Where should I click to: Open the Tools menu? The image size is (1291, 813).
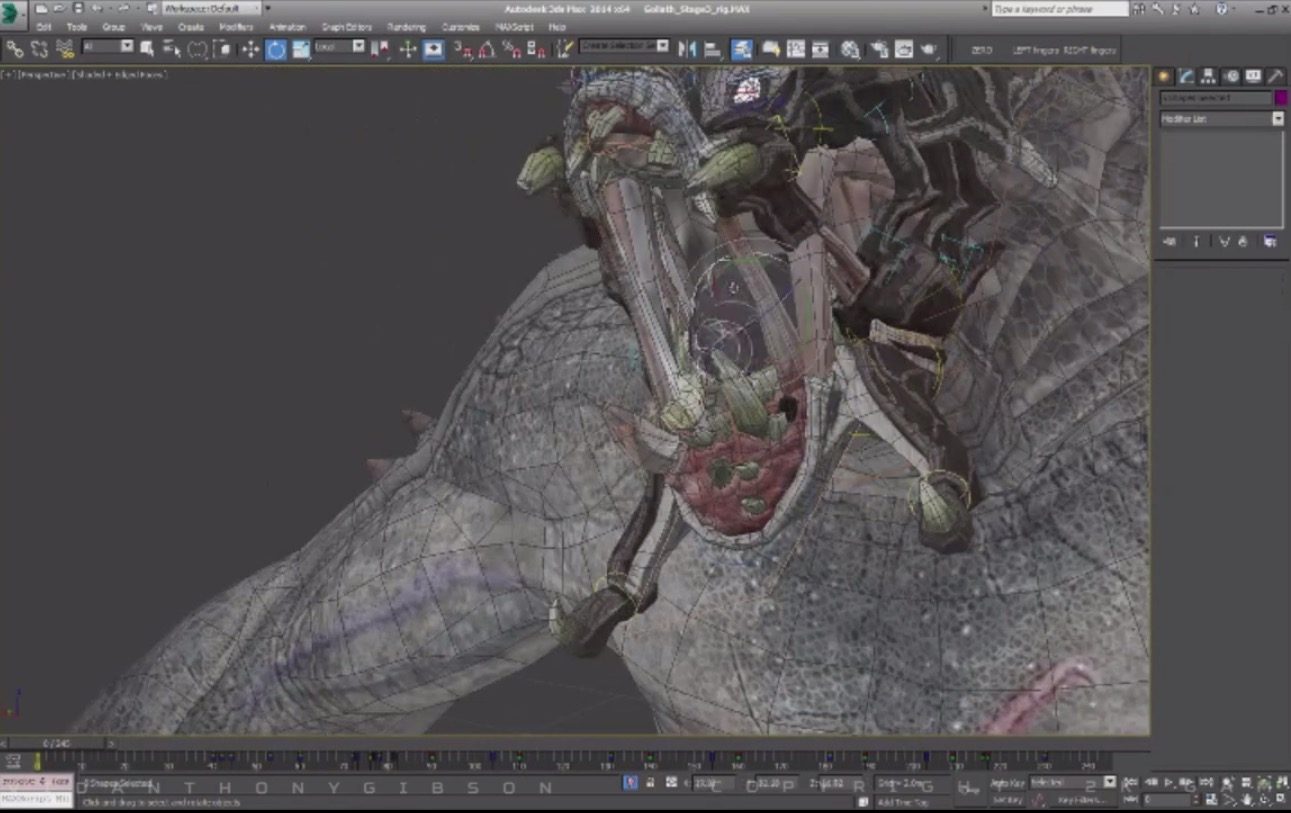tap(77, 27)
